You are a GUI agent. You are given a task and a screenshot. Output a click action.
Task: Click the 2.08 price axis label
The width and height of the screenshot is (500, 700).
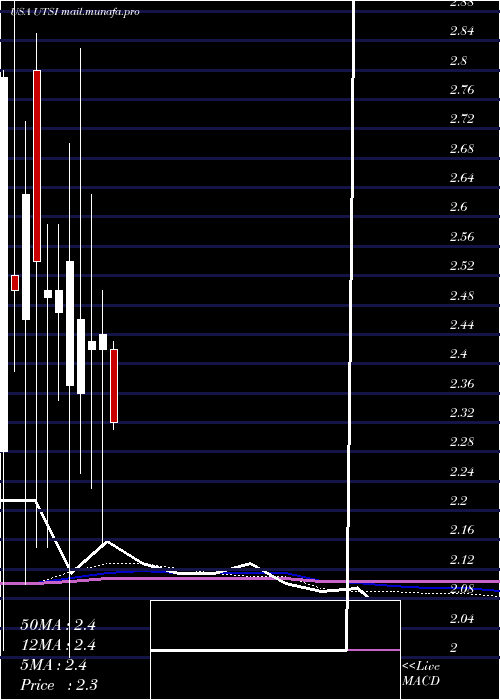462,589
